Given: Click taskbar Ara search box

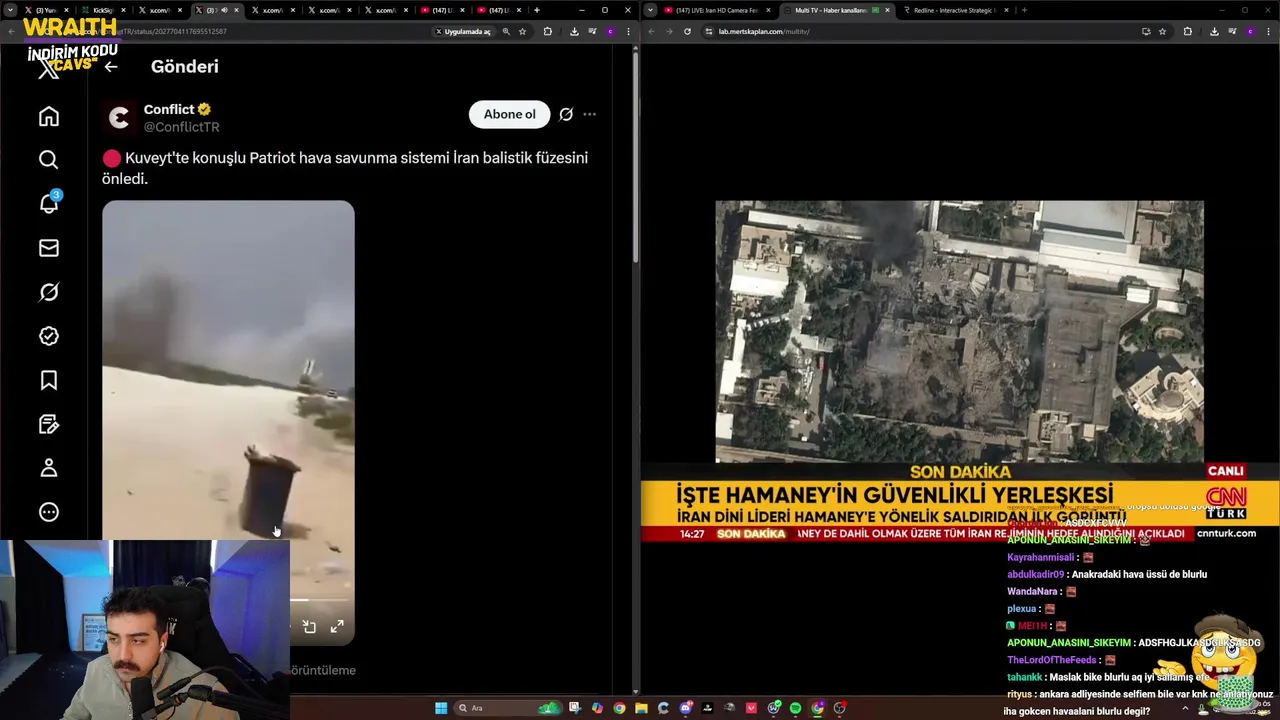Looking at the screenshot, I should pyautogui.click(x=508, y=708).
